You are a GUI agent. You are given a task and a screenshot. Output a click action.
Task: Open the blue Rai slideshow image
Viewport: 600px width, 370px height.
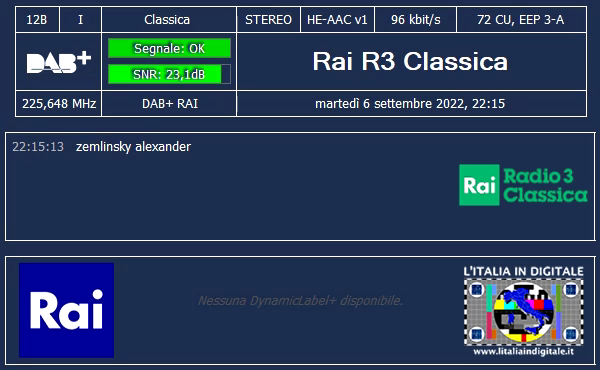point(67,310)
